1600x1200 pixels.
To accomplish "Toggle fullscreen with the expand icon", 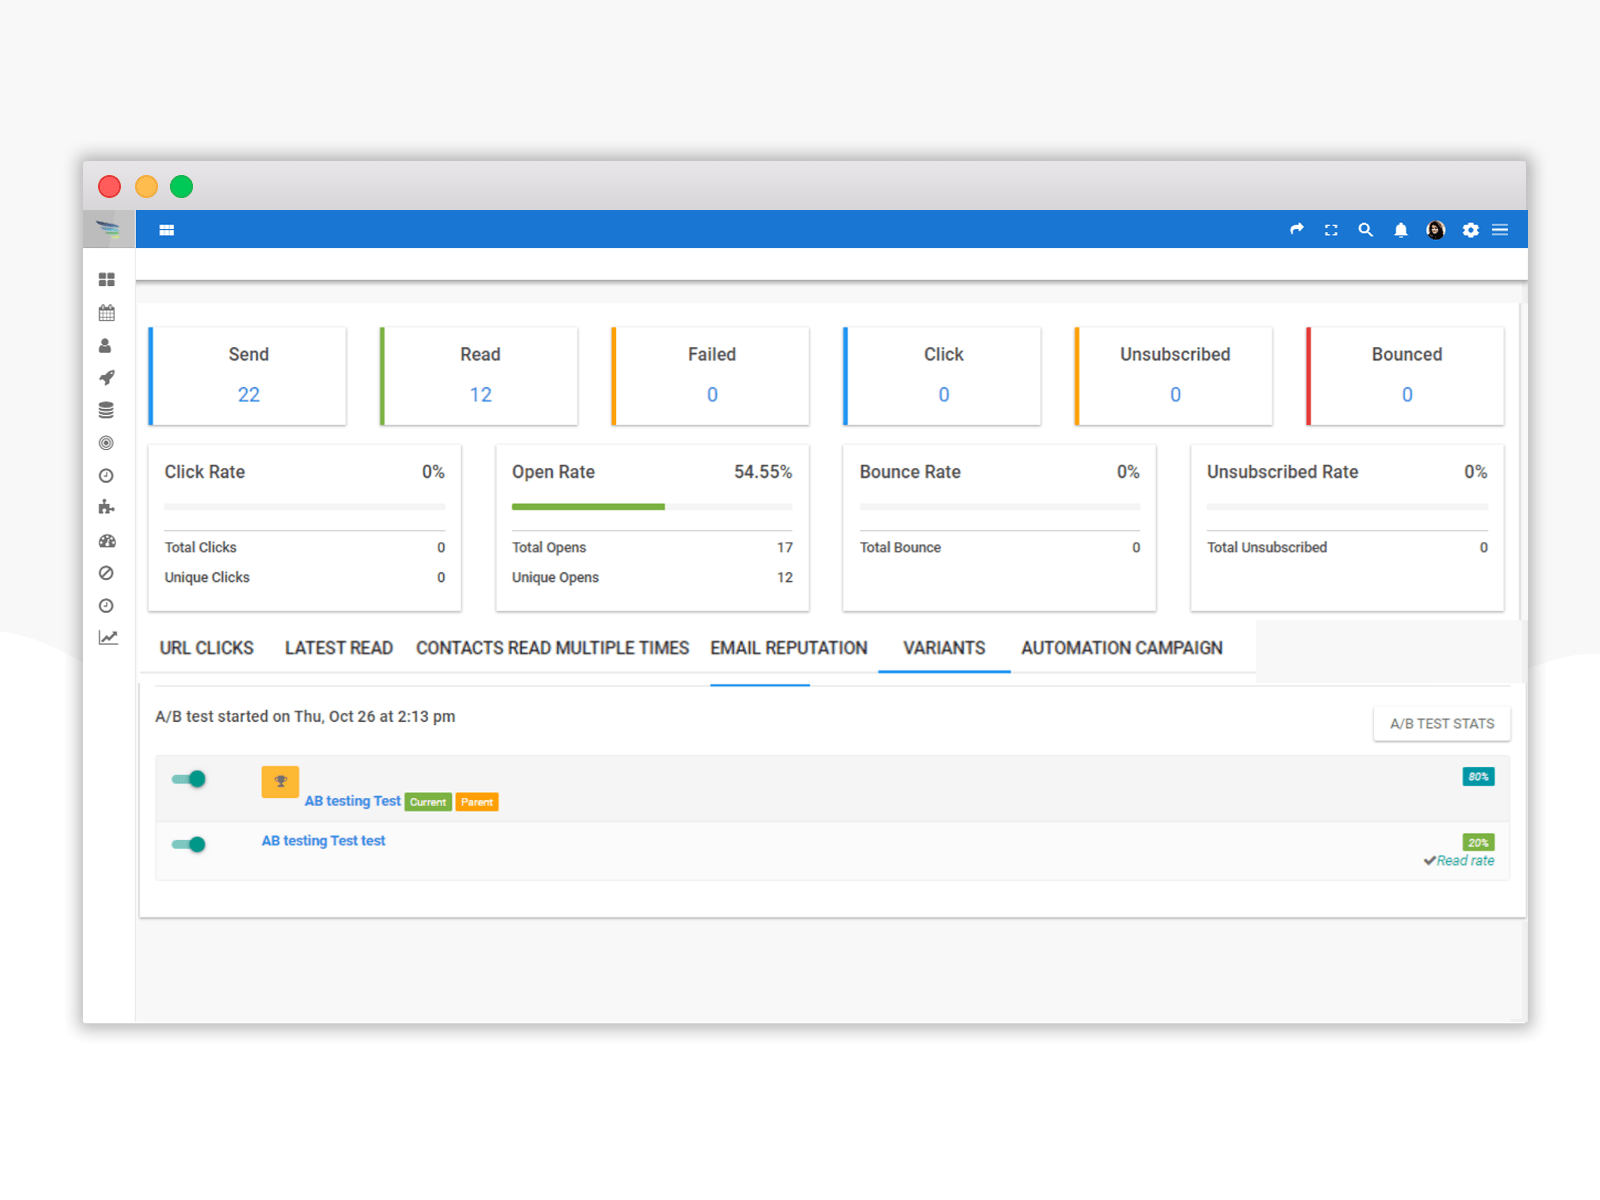I will [x=1331, y=230].
